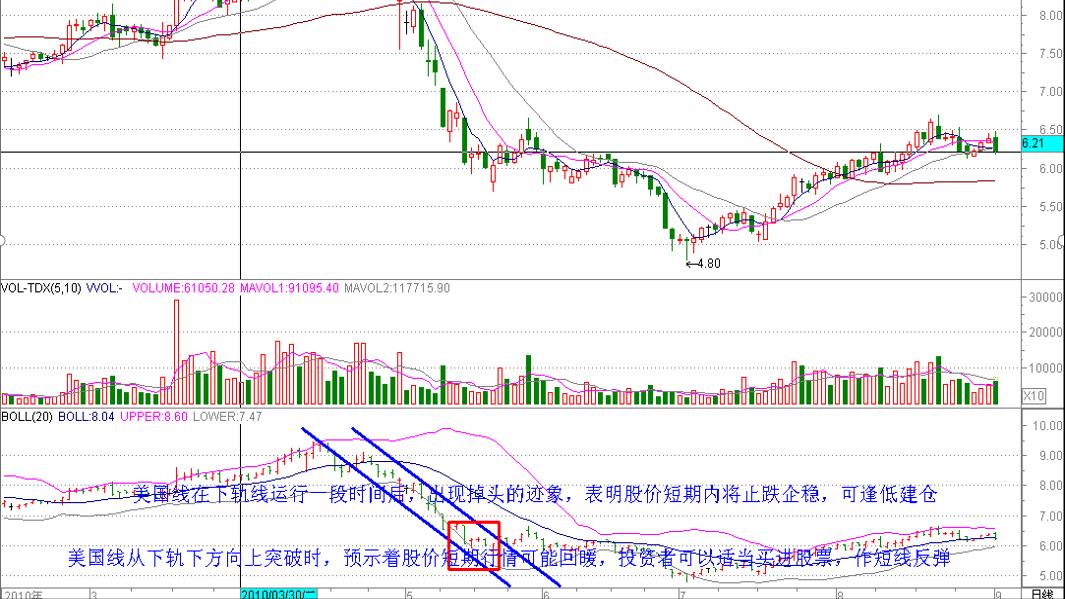Click the BOLL:8.04 middle band value
The height and width of the screenshot is (599, 1065).
point(86,416)
